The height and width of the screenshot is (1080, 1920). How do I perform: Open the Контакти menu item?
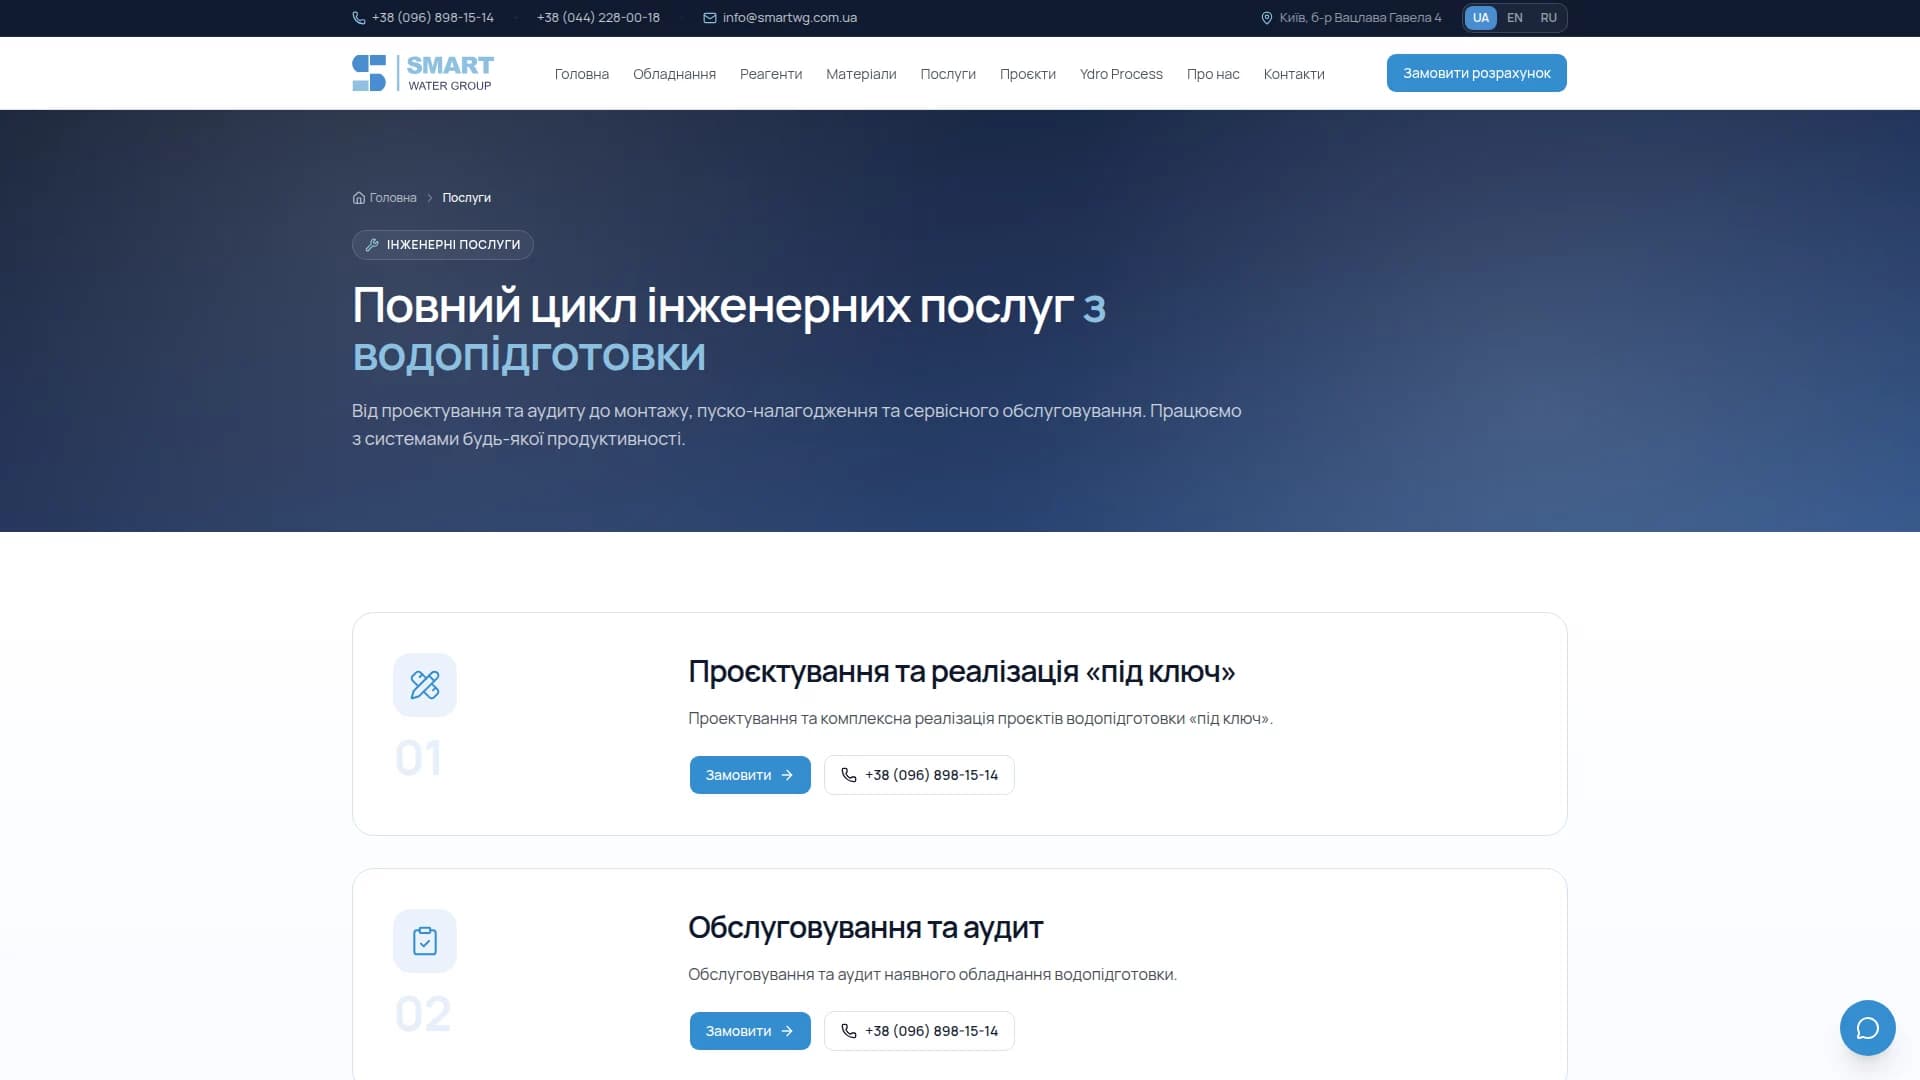[x=1294, y=74]
